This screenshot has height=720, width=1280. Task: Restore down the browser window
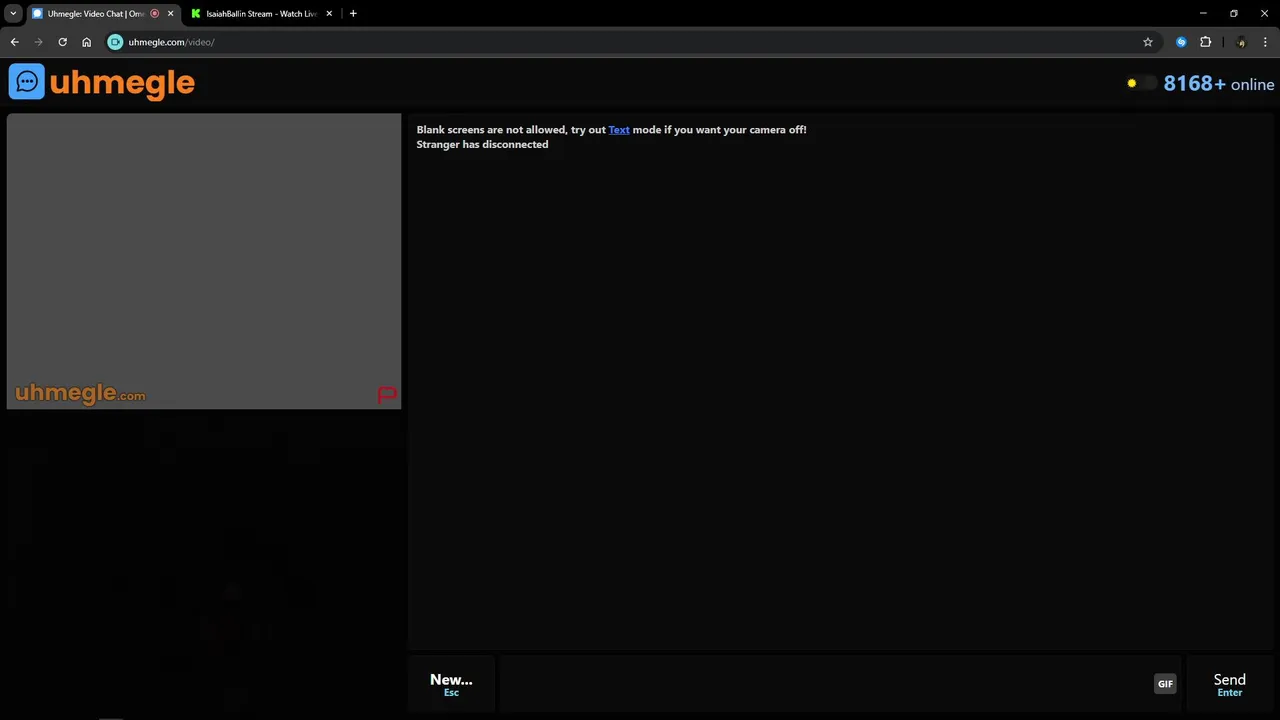pyautogui.click(x=1234, y=14)
